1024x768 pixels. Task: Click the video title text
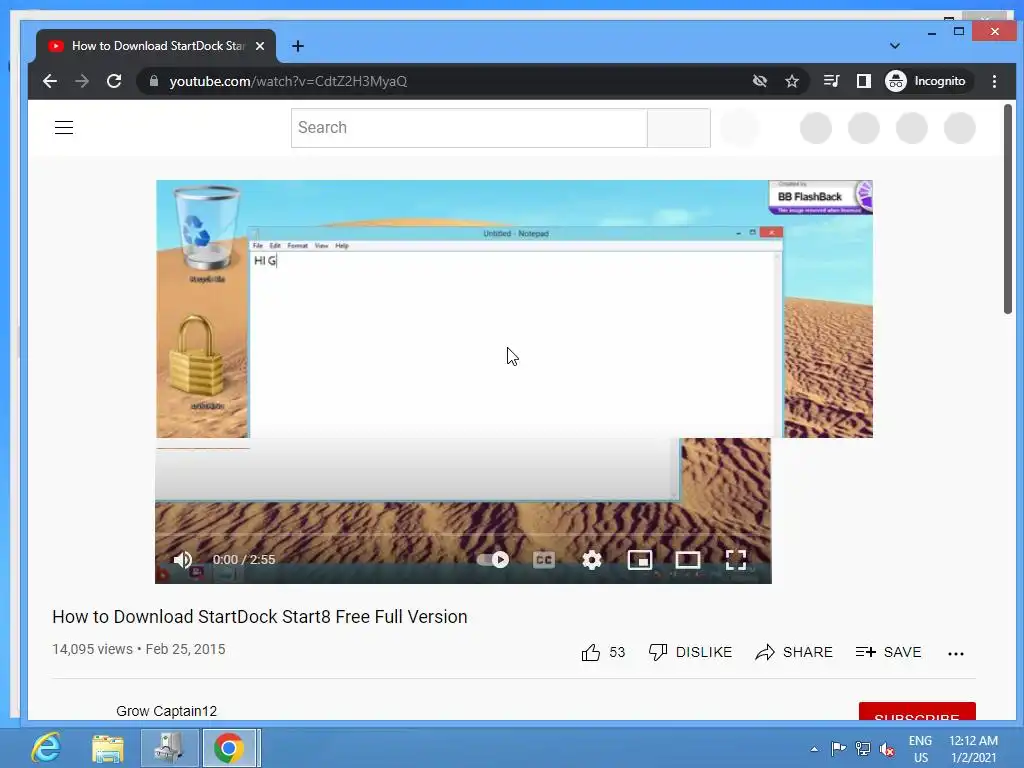tap(260, 617)
